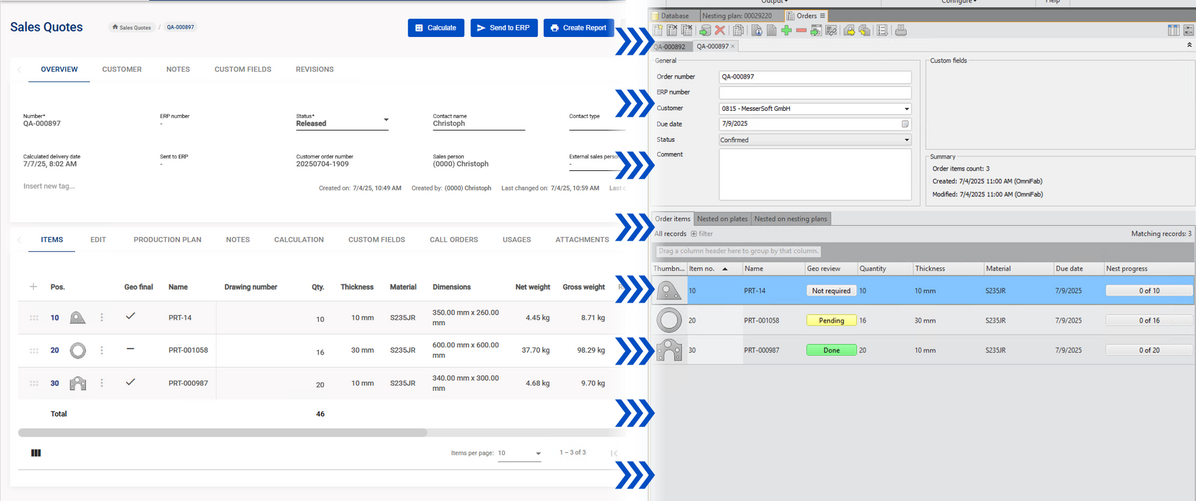Open three-dot menu for PRT-001058 row
The height and width of the screenshot is (501, 1196).
point(101,351)
